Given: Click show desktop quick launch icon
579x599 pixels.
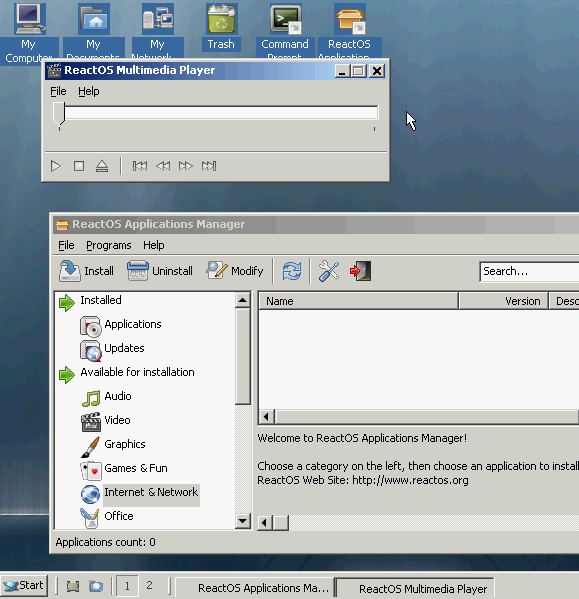Looking at the screenshot, I should 73,586.
